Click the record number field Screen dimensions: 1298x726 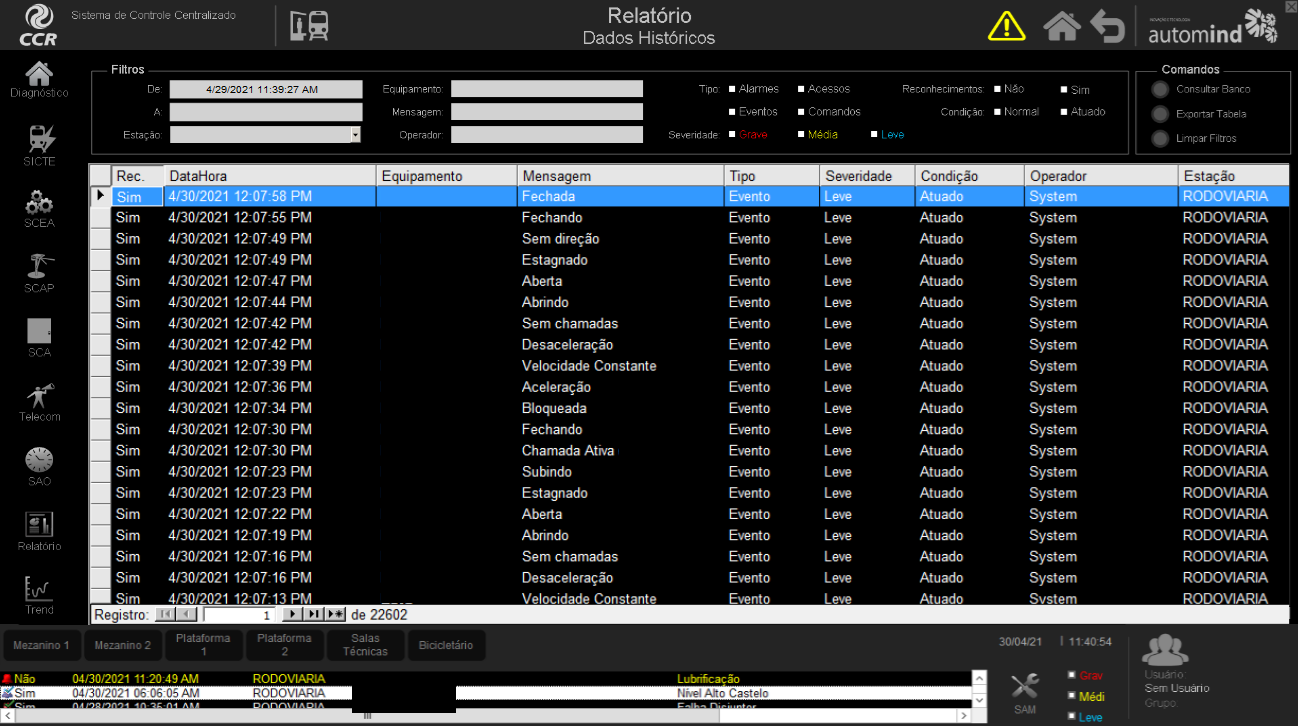pyautogui.click(x=240, y=615)
